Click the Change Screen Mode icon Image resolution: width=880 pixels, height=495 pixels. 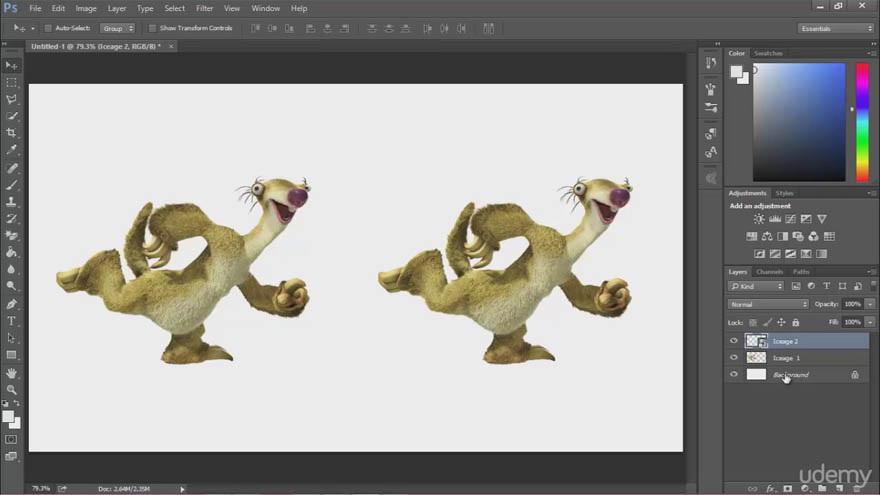tap(11, 456)
